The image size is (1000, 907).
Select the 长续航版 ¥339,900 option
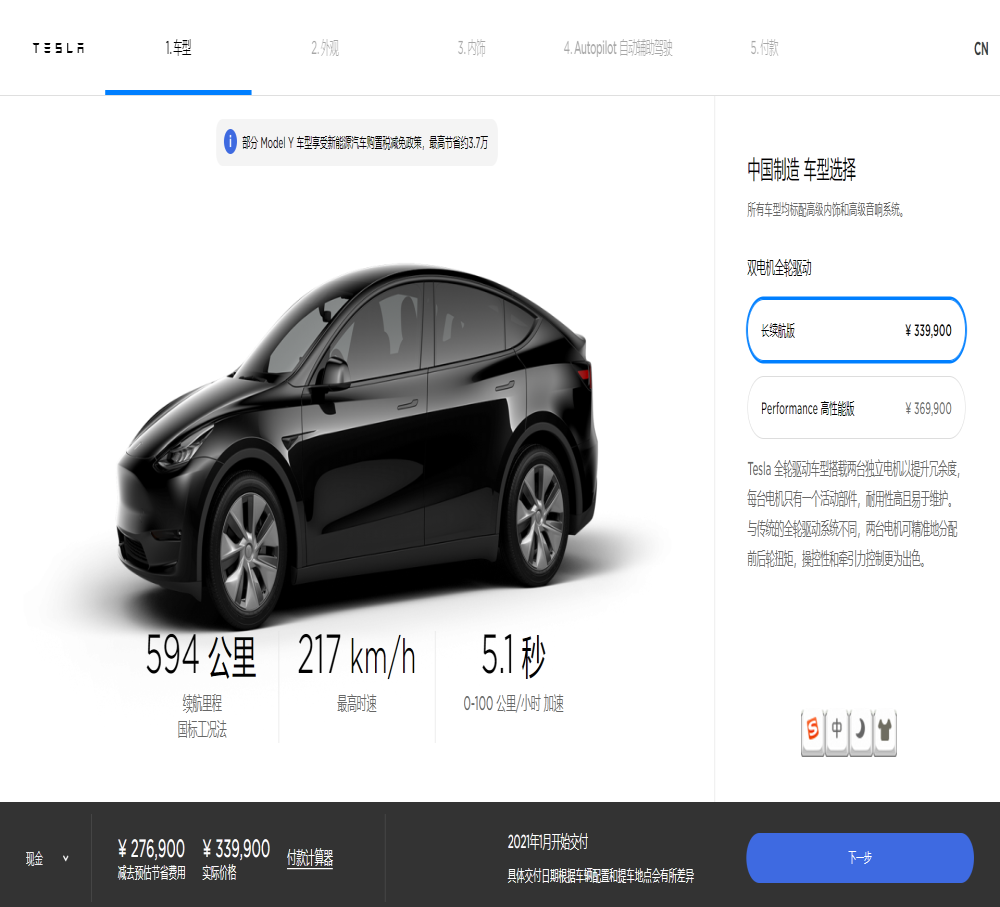(x=856, y=330)
